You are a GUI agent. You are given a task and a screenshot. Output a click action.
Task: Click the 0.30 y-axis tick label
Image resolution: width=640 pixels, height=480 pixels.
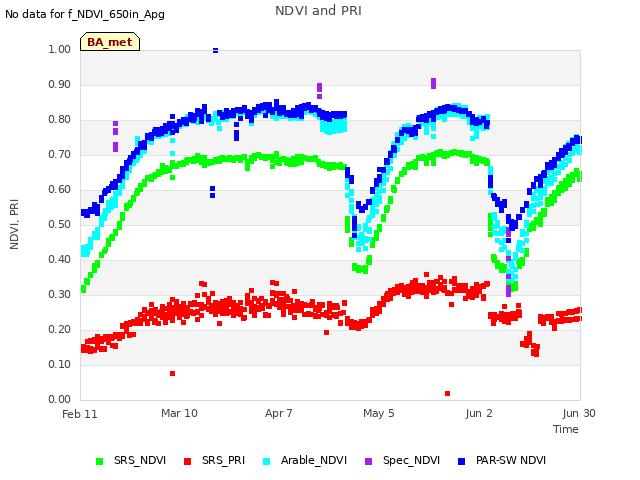(x=60, y=294)
